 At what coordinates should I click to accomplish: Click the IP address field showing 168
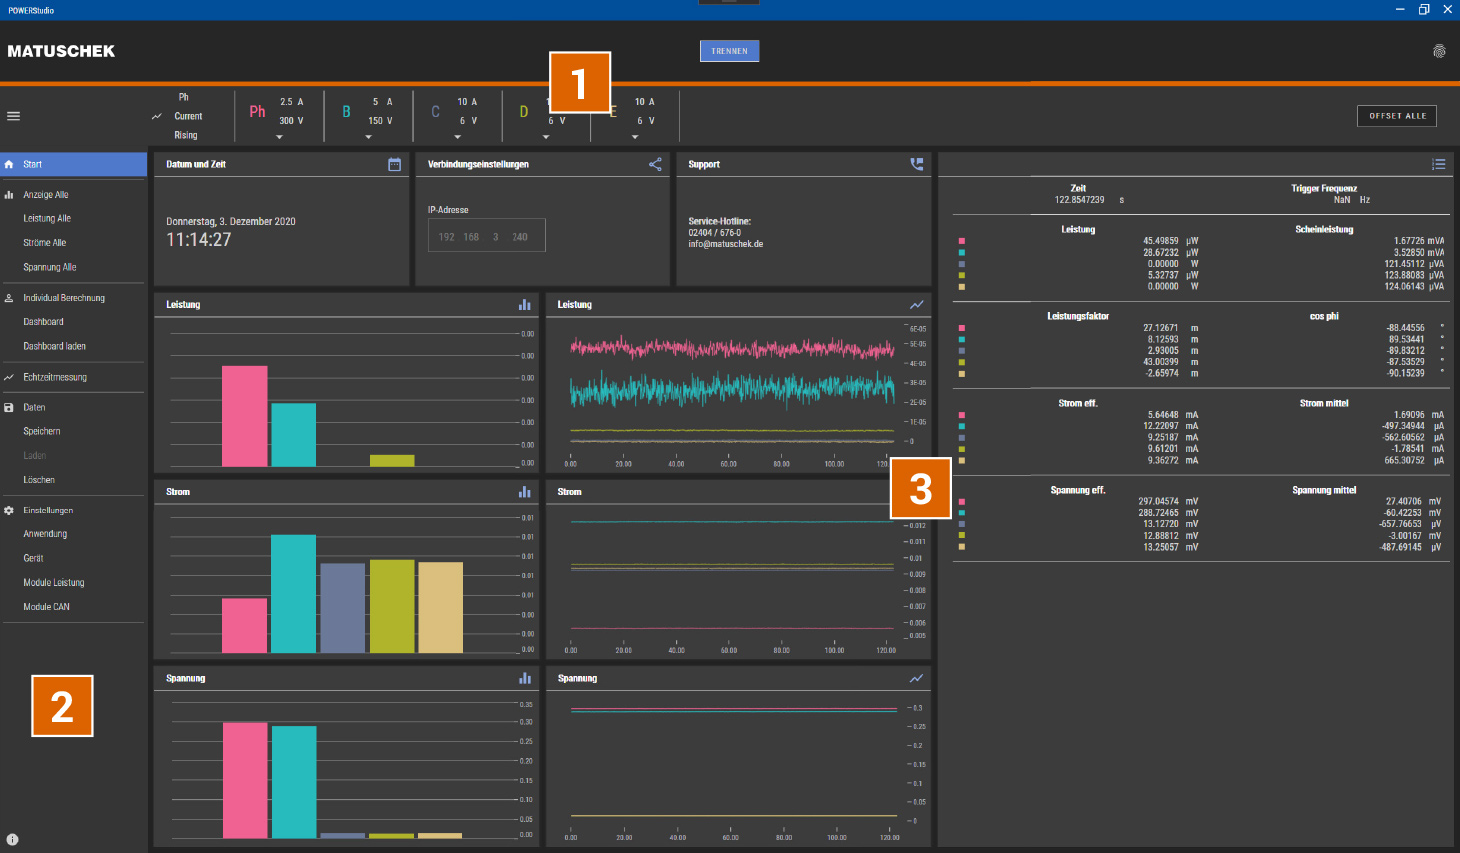[x=471, y=237]
